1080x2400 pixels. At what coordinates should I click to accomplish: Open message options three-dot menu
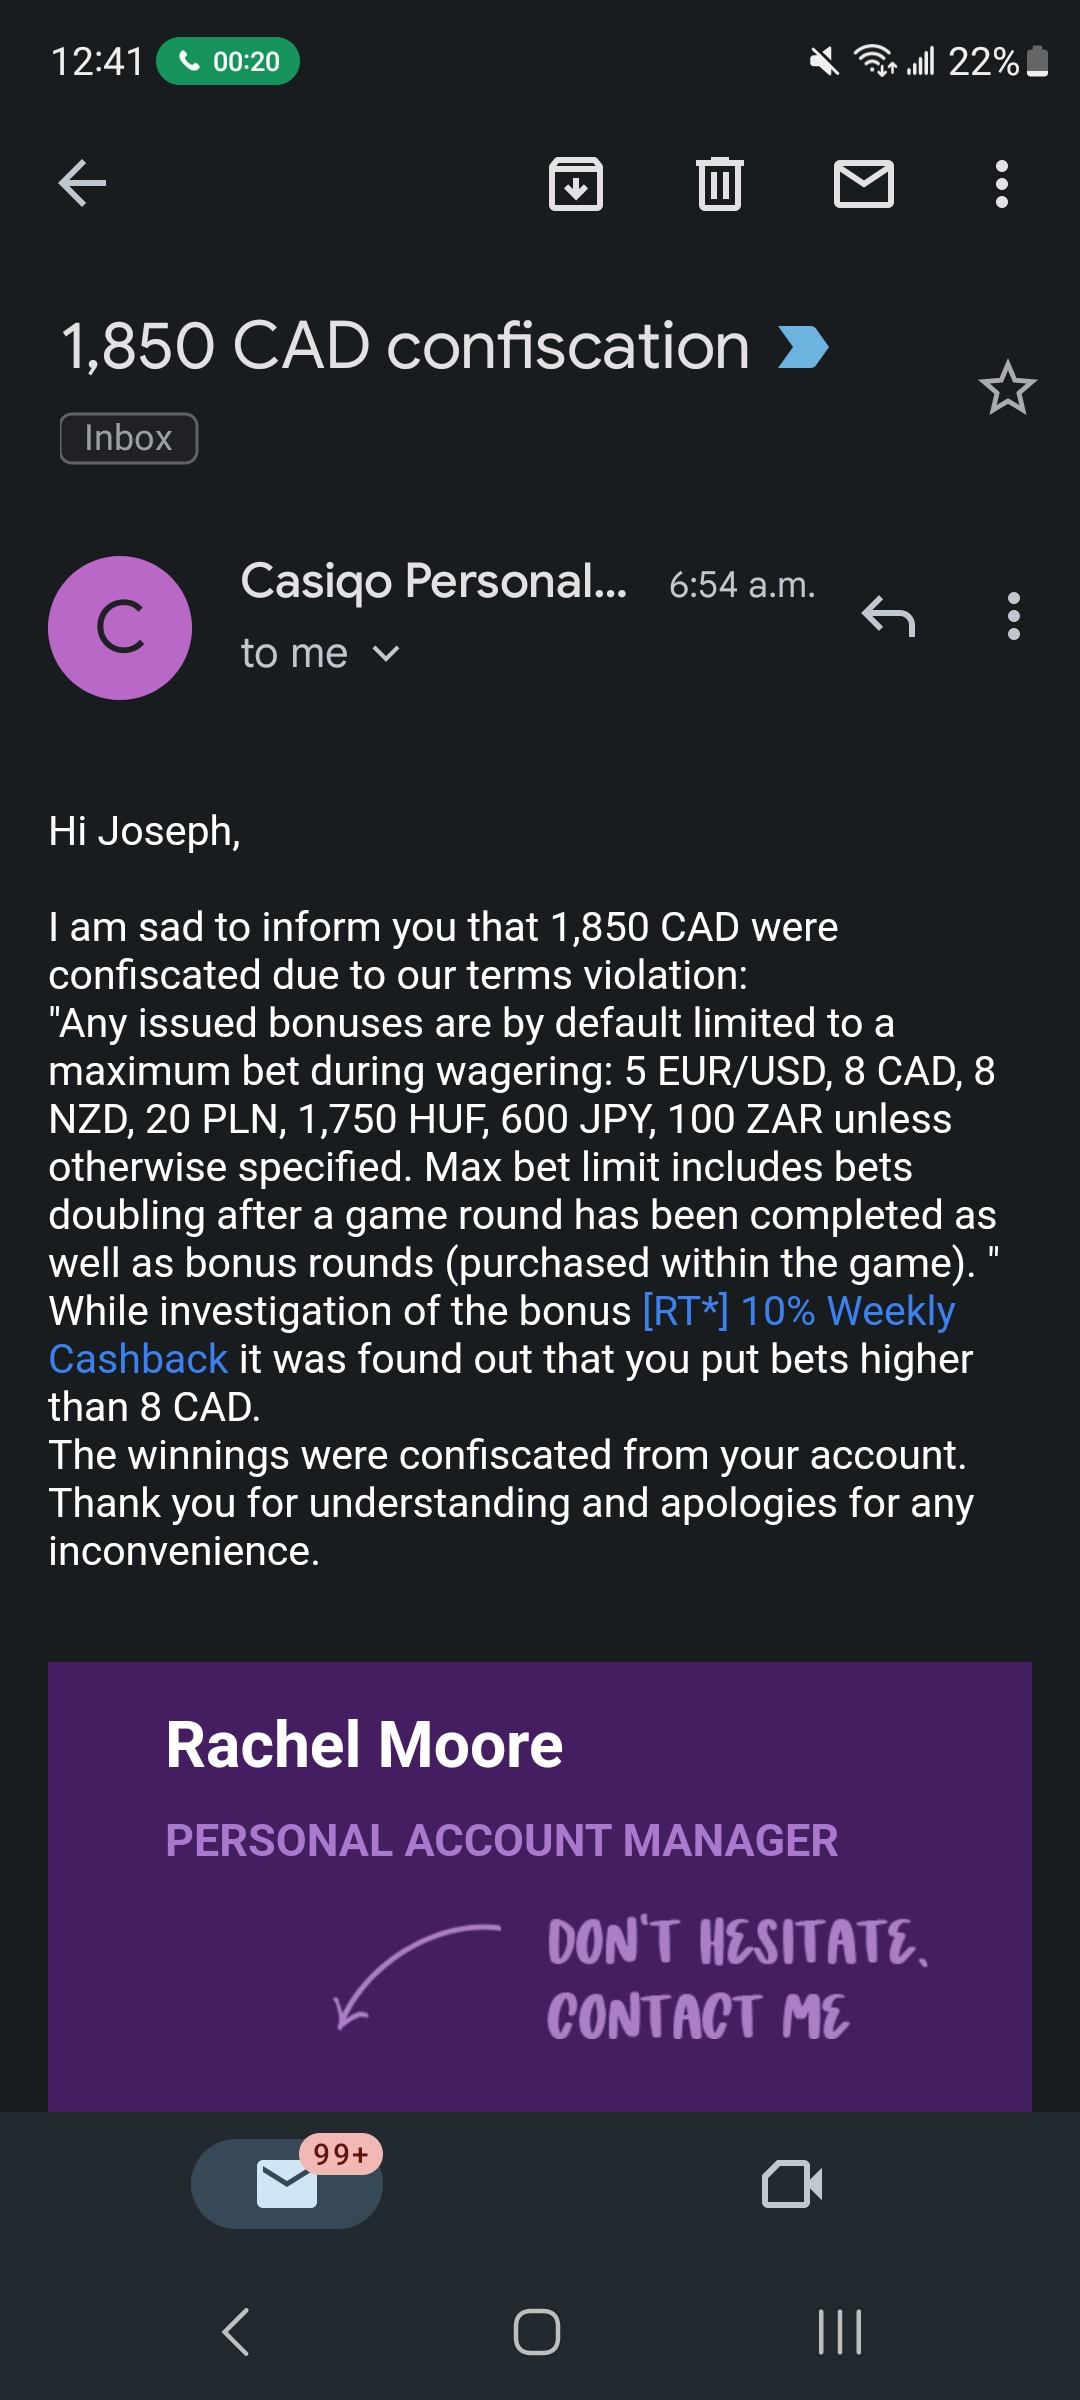point(1014,616)
